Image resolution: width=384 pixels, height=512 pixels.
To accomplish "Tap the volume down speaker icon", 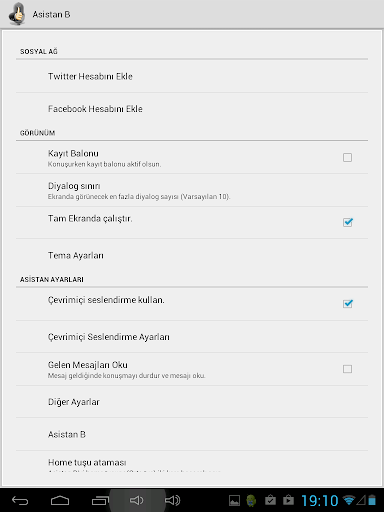I will tap(137, 500).
